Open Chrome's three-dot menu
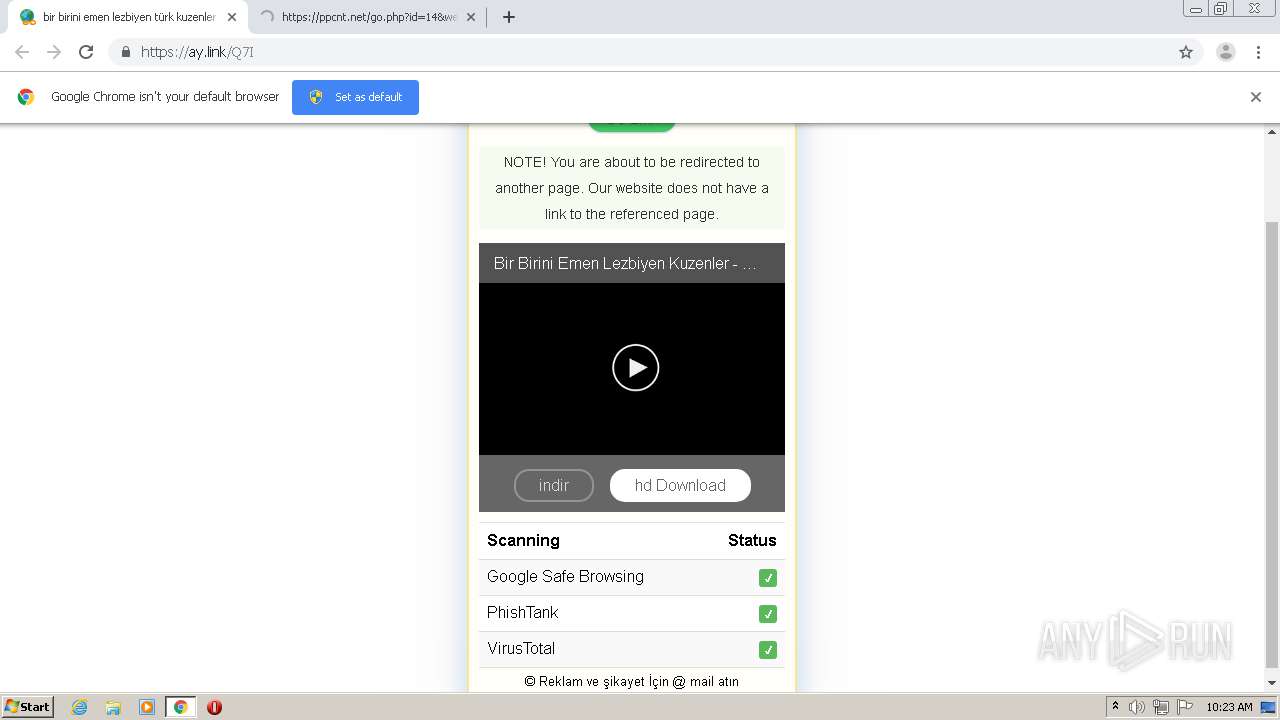Image resolution: width=1280 pixels, height=720 pixels. coord(1258,52)
